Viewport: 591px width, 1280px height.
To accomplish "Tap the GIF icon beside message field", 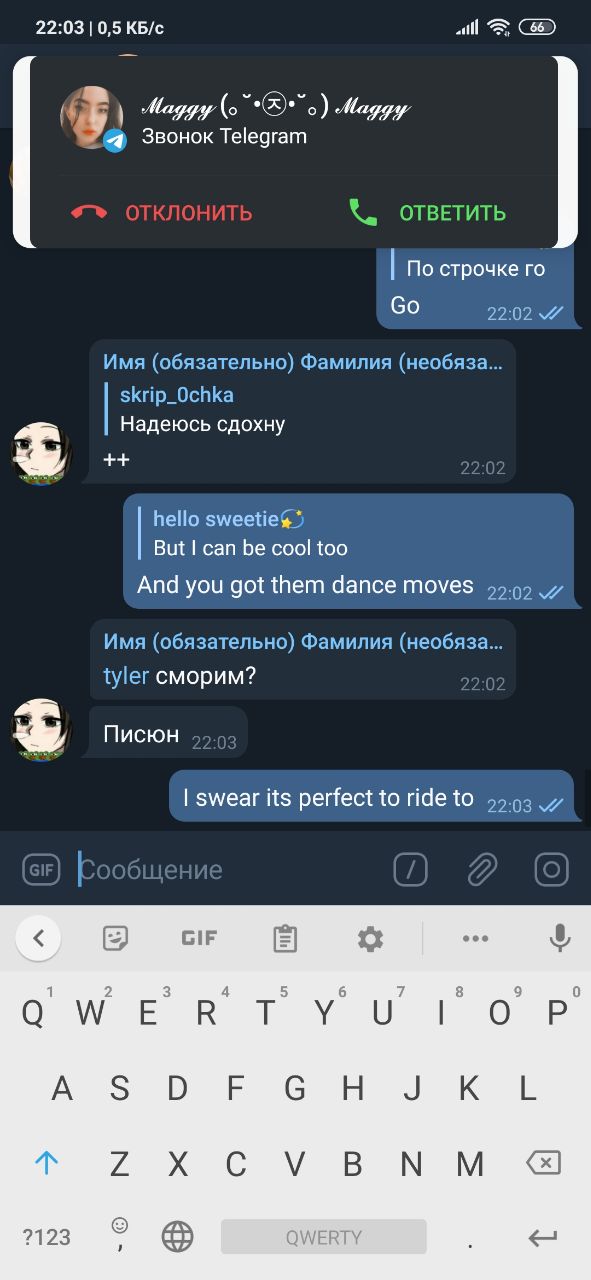I will click(41, 869).
